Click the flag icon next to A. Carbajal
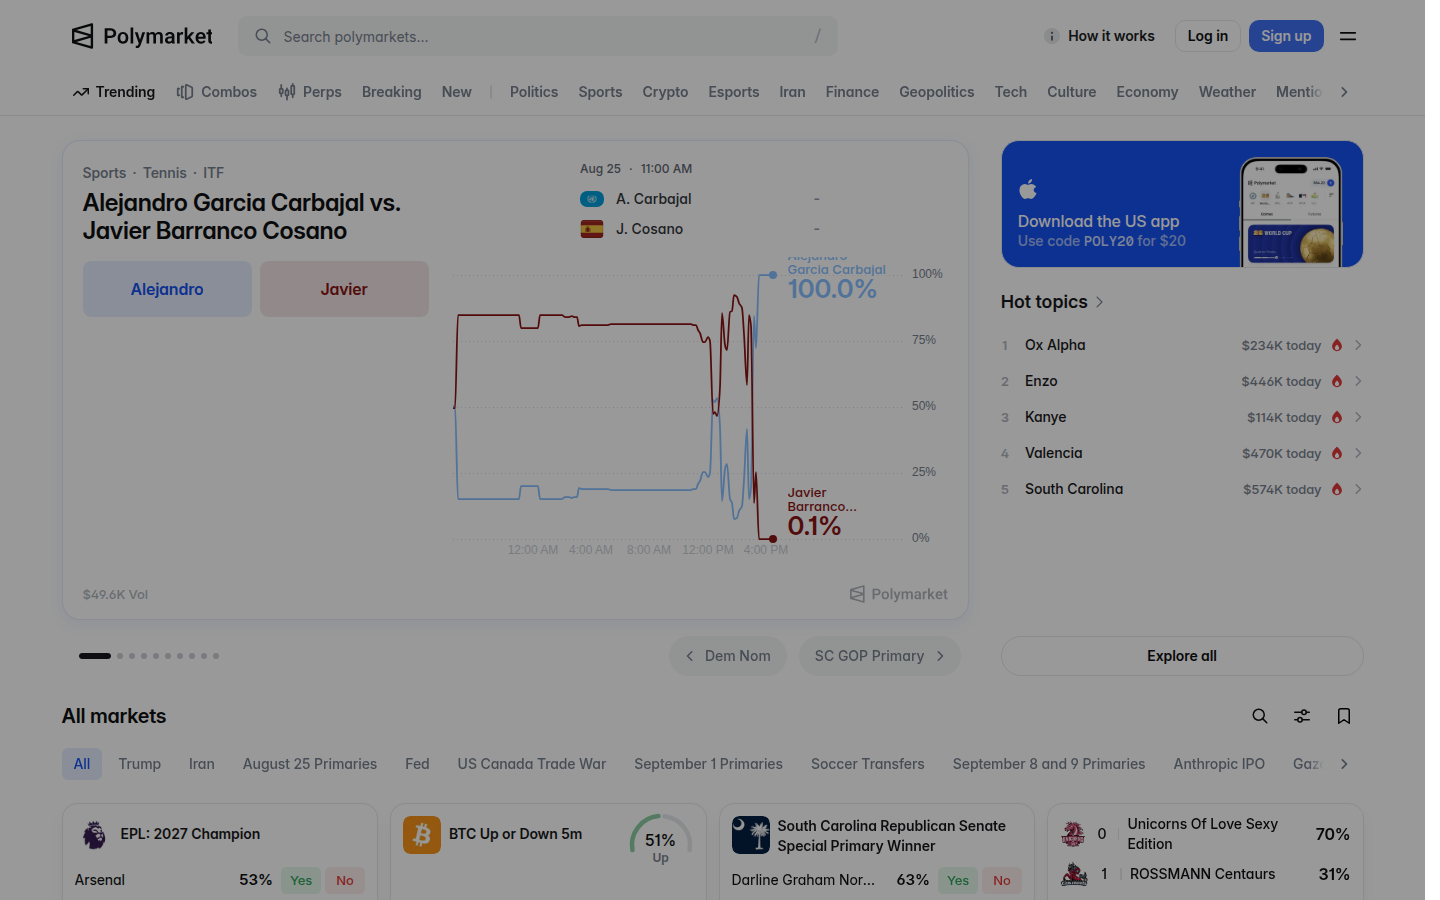 click(592, 199)
